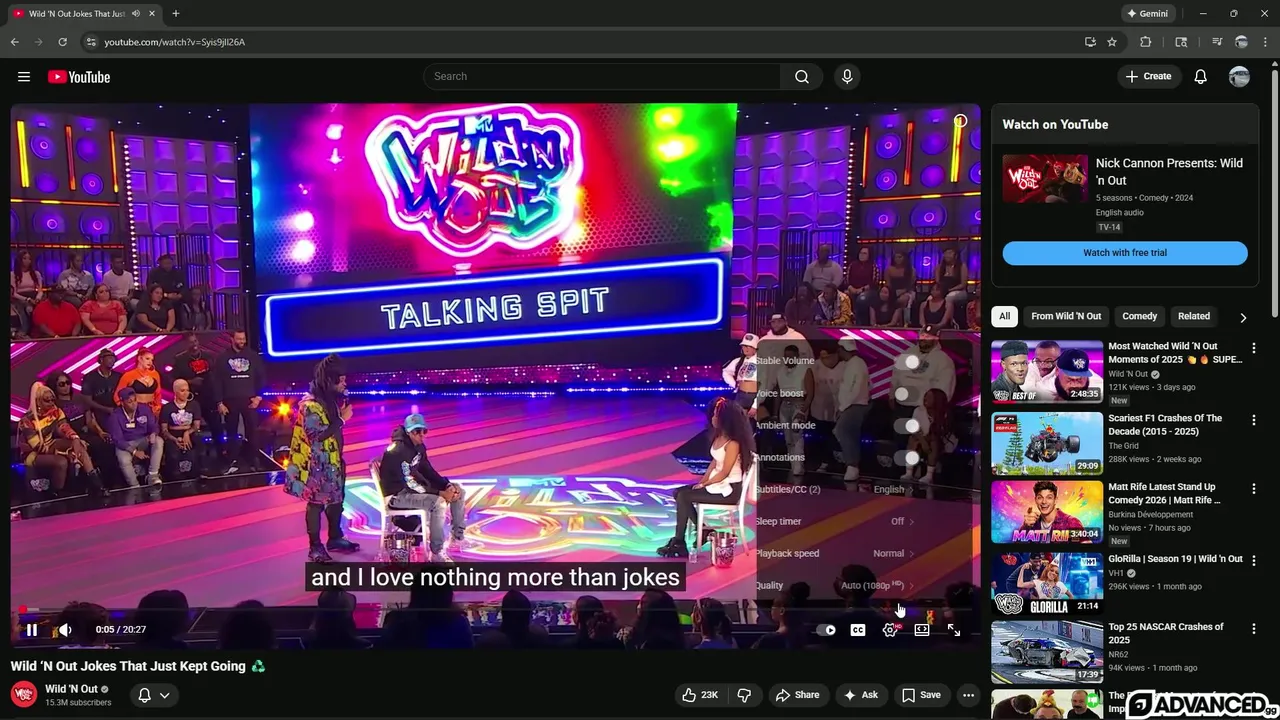Open options for the GloRilla Season 19 video
This screenshot has width=1280, height=720.
(x=1253, y=560)
